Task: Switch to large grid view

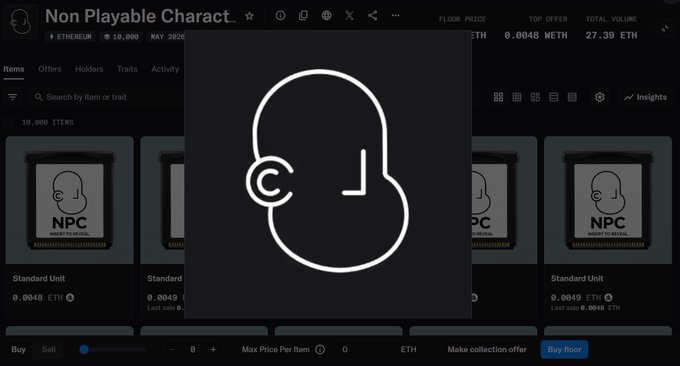Action: click(x=498, y=97)
